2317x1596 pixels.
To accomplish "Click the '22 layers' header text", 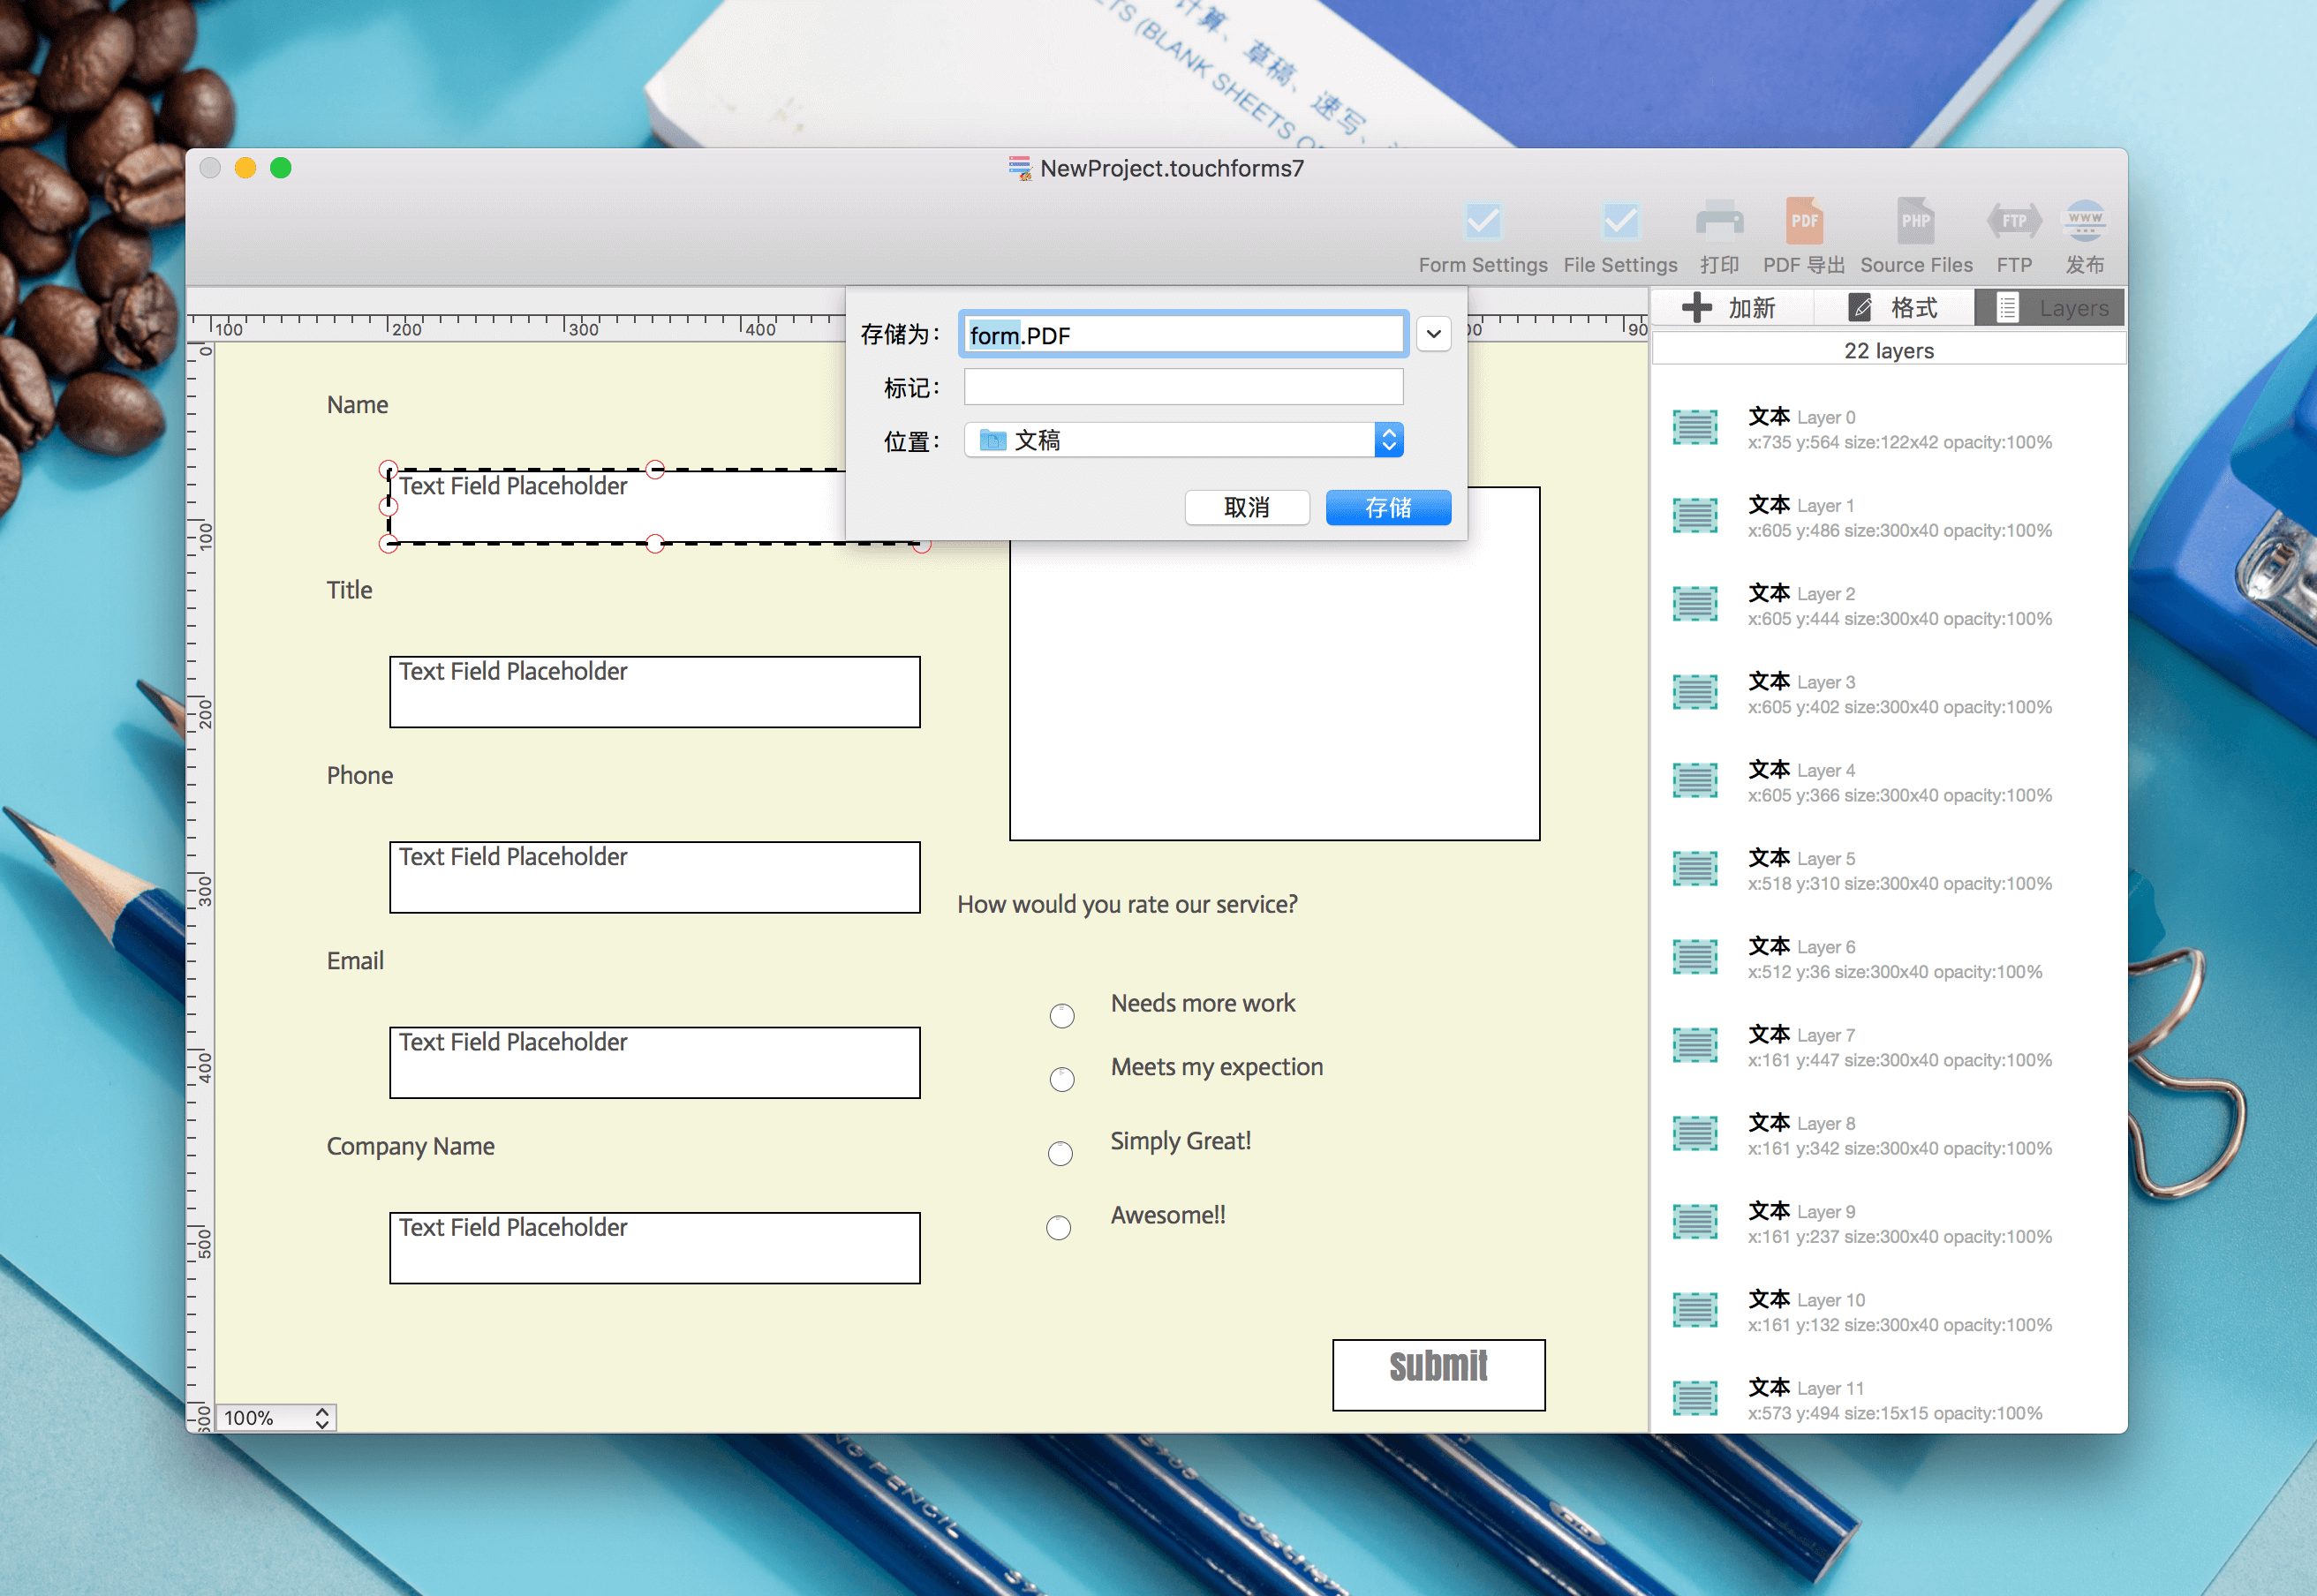I will (1888, 351).
